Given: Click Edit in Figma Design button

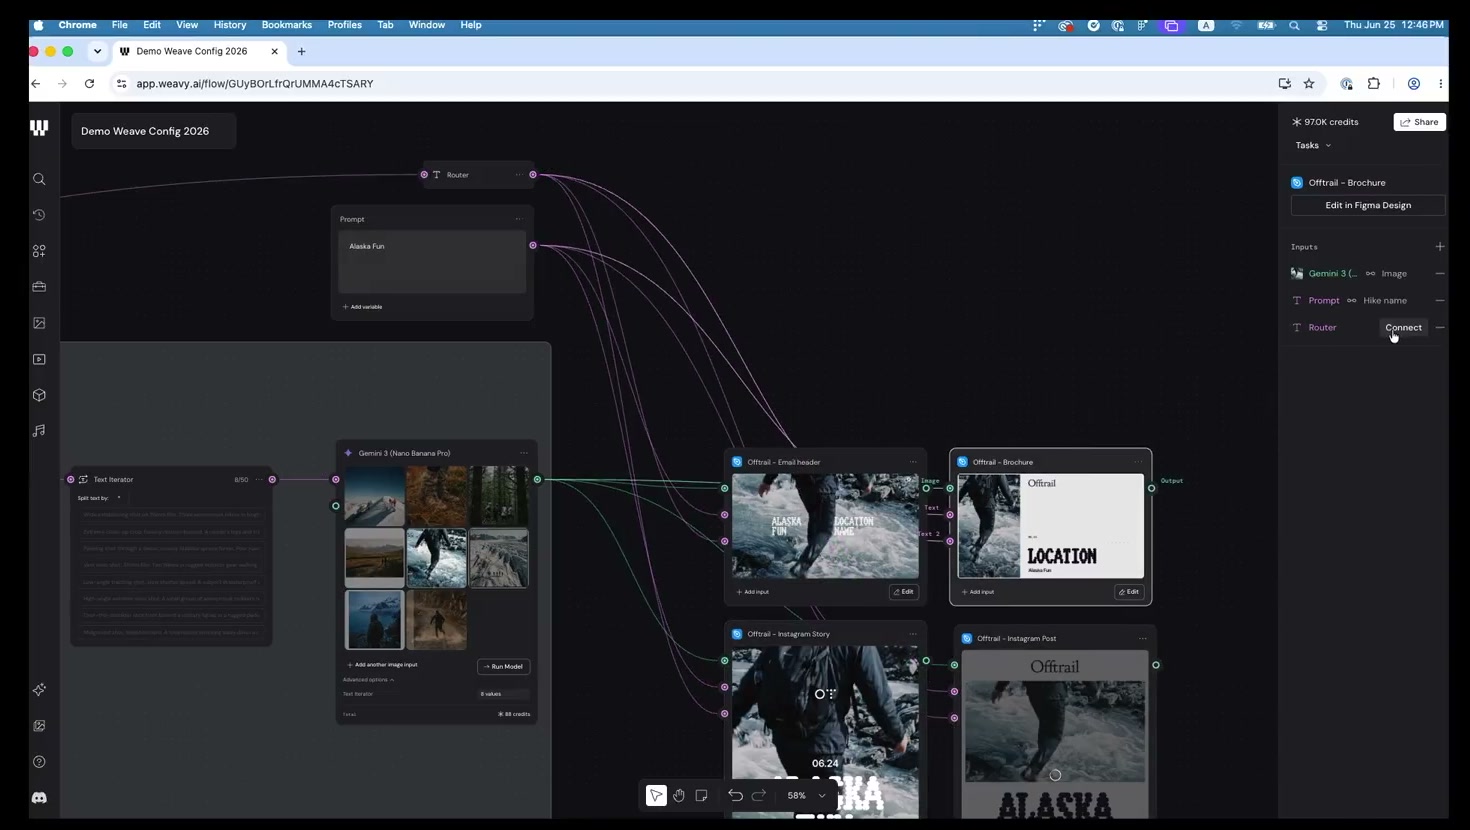Looking at the screenshot, I should [x=1367, y=205].
